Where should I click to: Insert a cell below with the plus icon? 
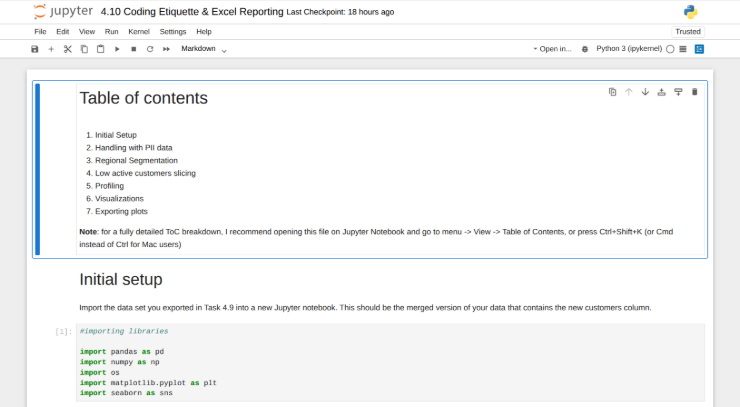point(51,49)
